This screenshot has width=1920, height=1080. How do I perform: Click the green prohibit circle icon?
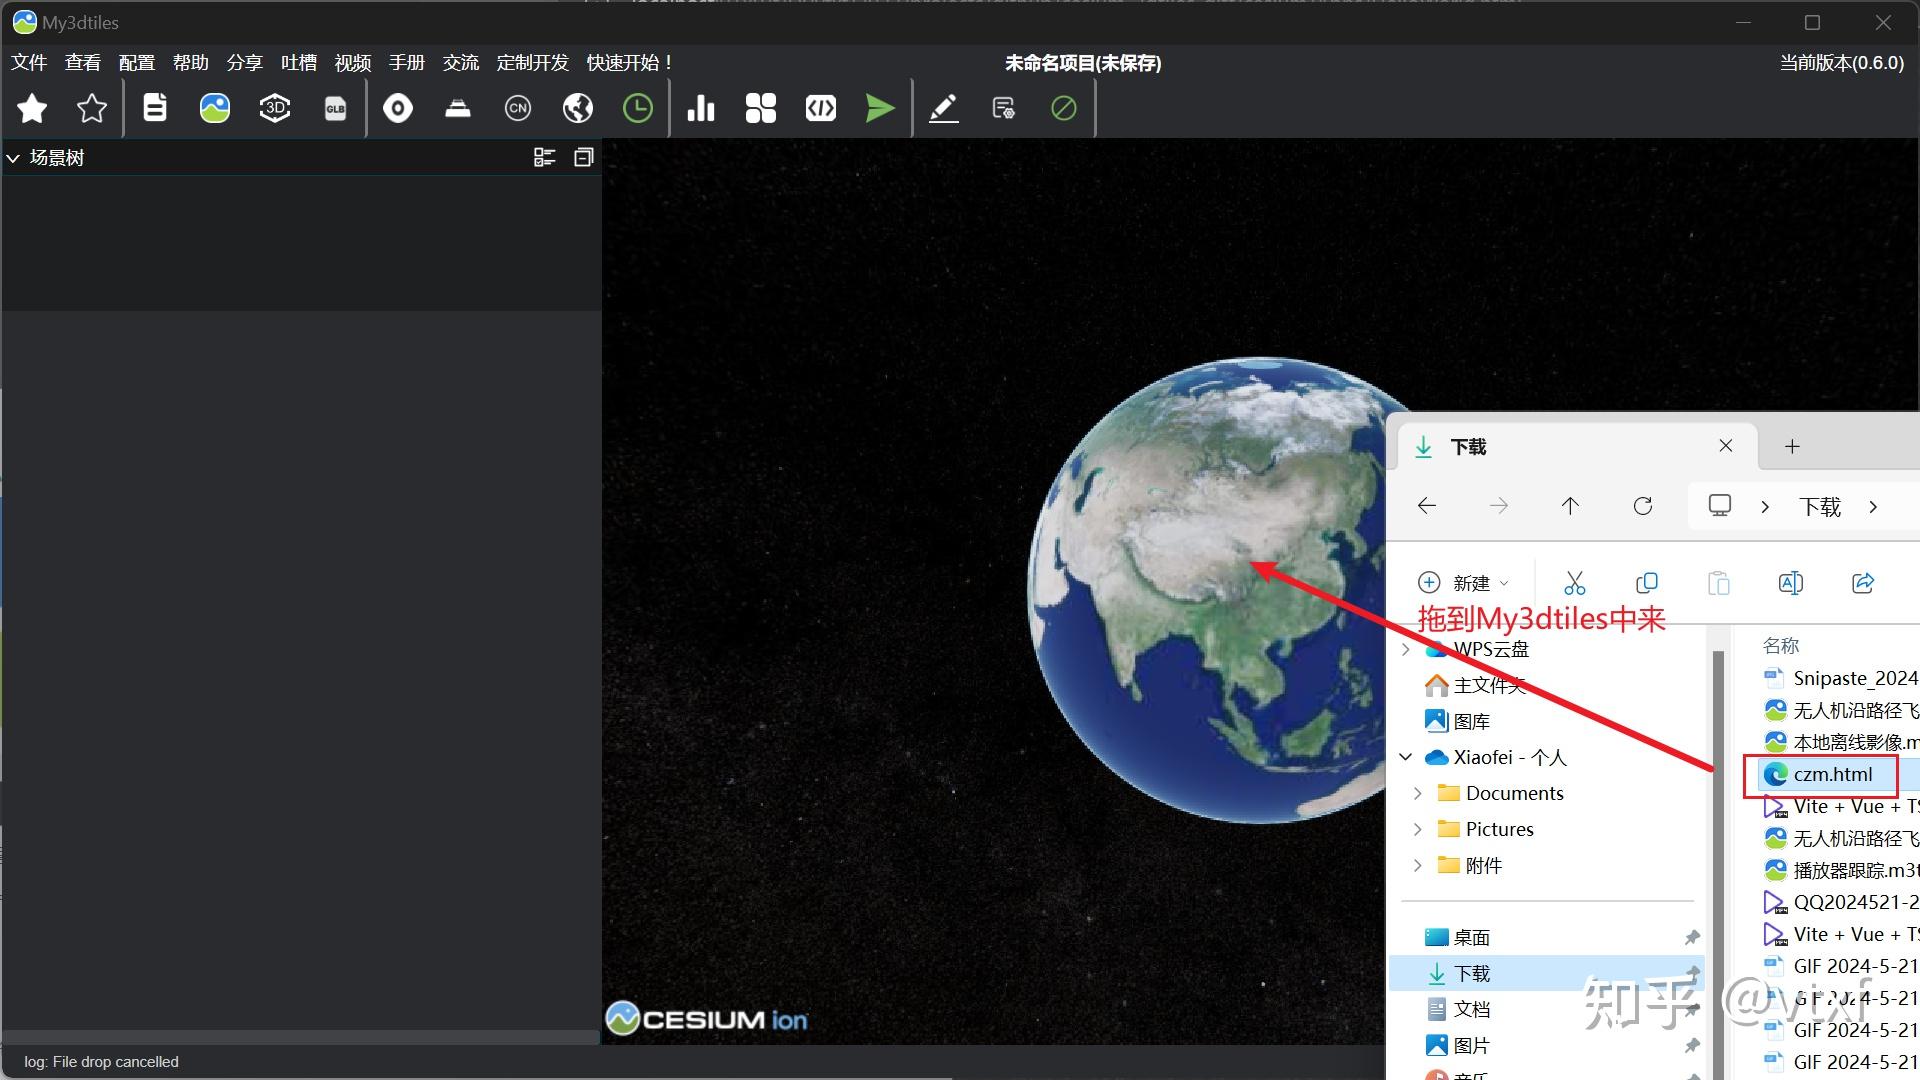1064,108
